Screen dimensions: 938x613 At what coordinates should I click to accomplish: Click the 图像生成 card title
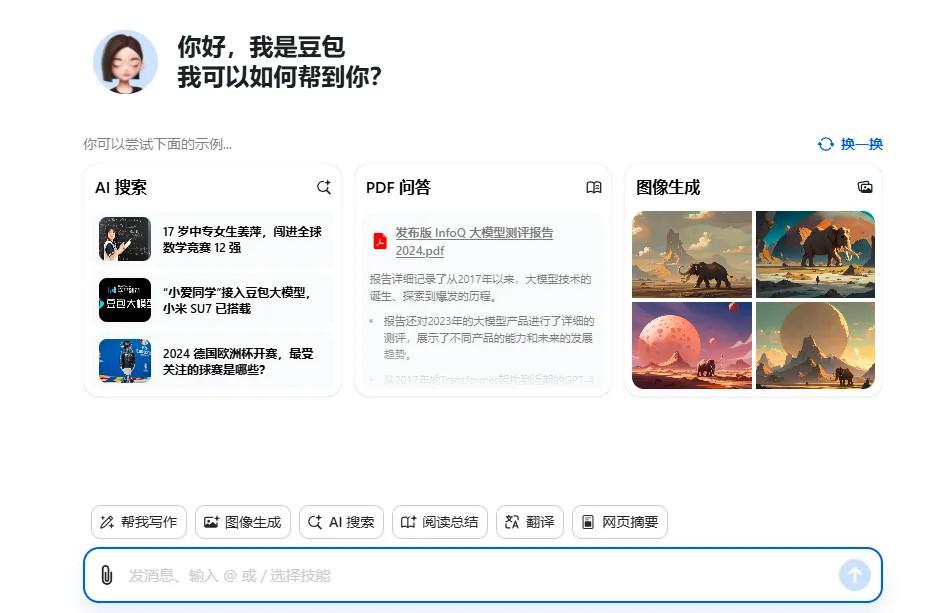668,187
